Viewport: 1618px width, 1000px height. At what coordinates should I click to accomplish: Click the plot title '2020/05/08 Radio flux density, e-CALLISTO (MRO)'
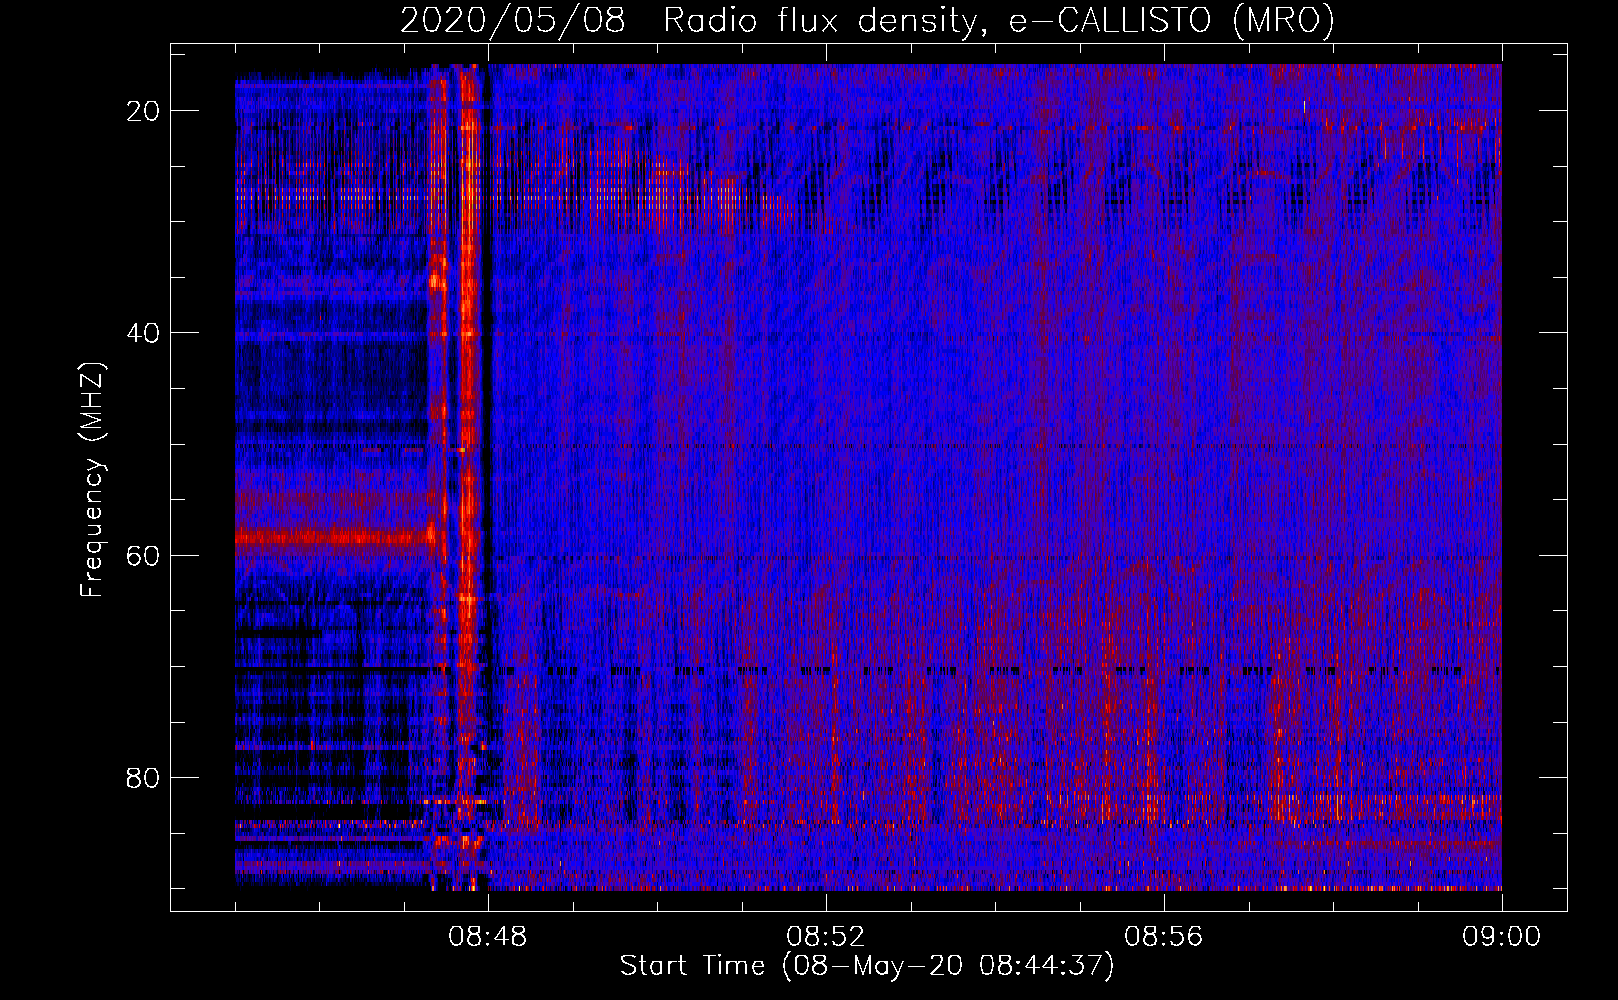coord(867,20)
